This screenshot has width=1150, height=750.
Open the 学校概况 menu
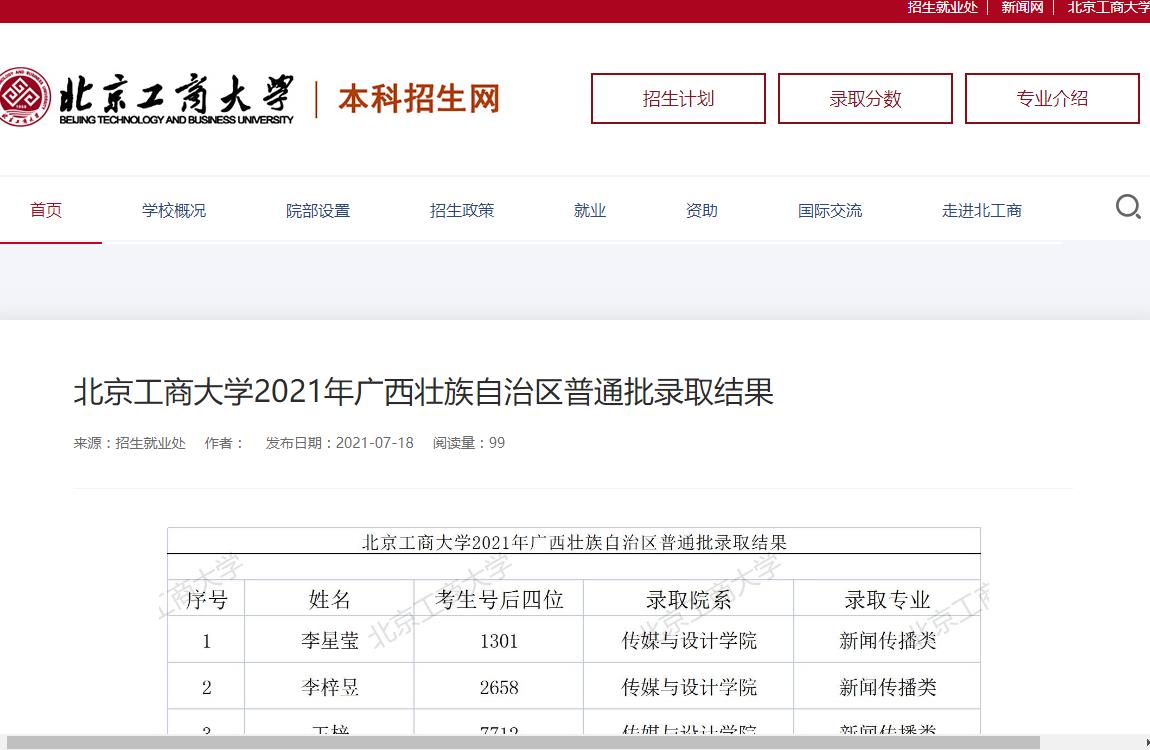click(174, 210)
